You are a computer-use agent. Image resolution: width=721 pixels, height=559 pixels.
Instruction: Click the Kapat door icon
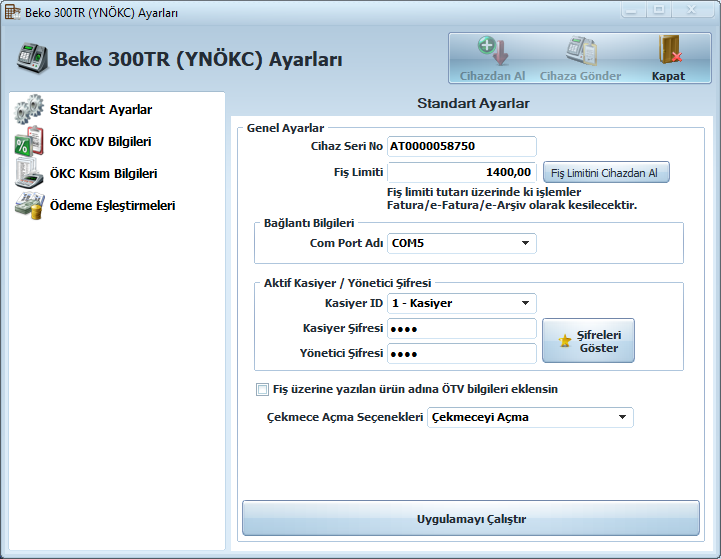click(x=668, y=50)
